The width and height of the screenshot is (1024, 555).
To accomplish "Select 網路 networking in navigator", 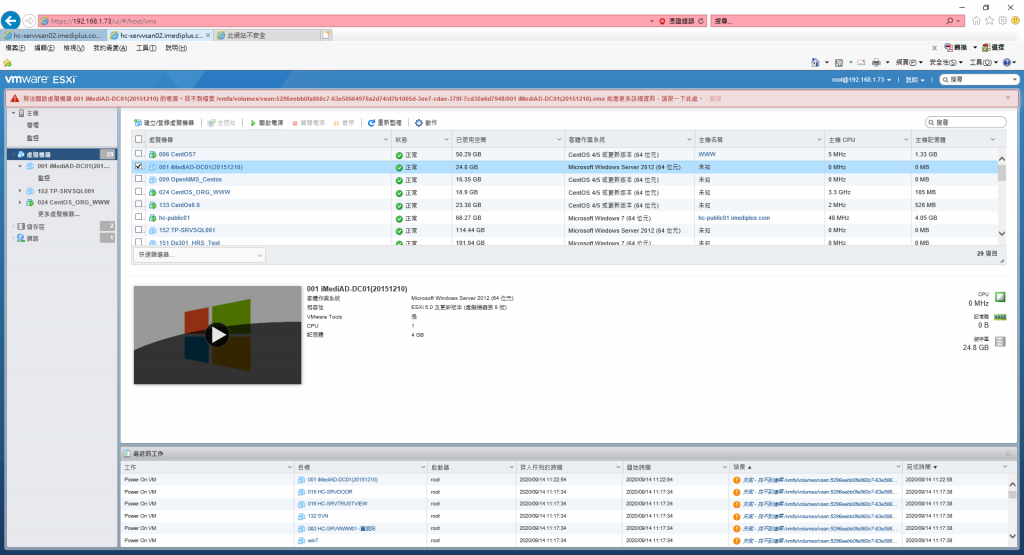I will [x=32, y=238].
